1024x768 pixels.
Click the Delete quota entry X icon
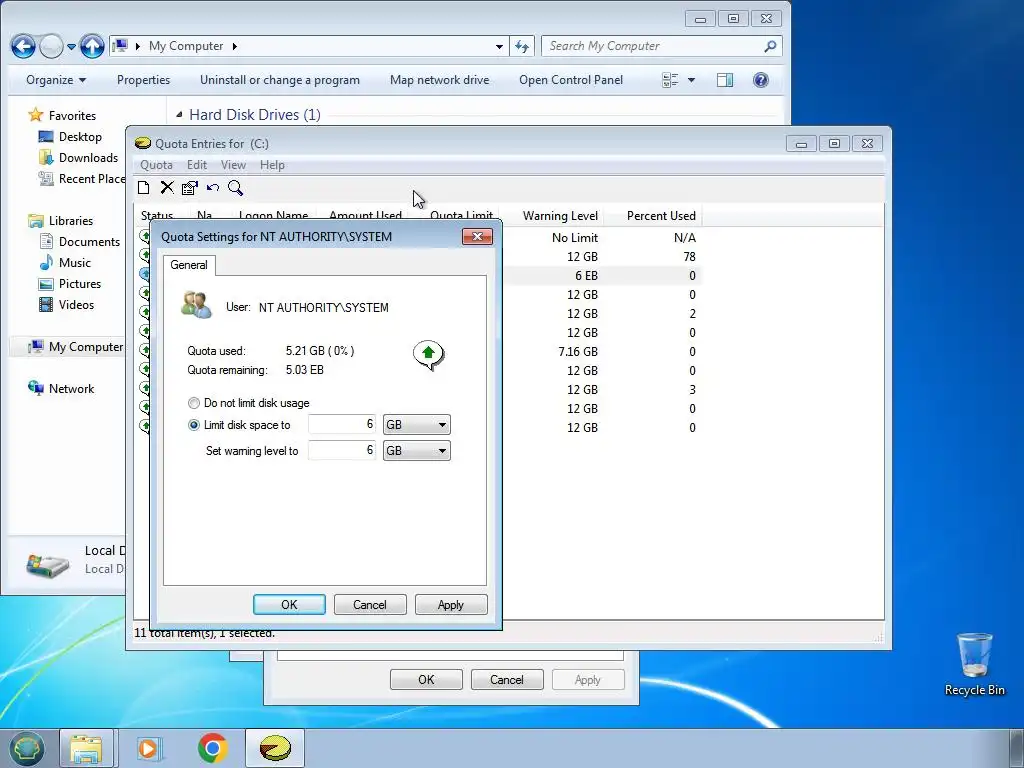pos(167,188)
